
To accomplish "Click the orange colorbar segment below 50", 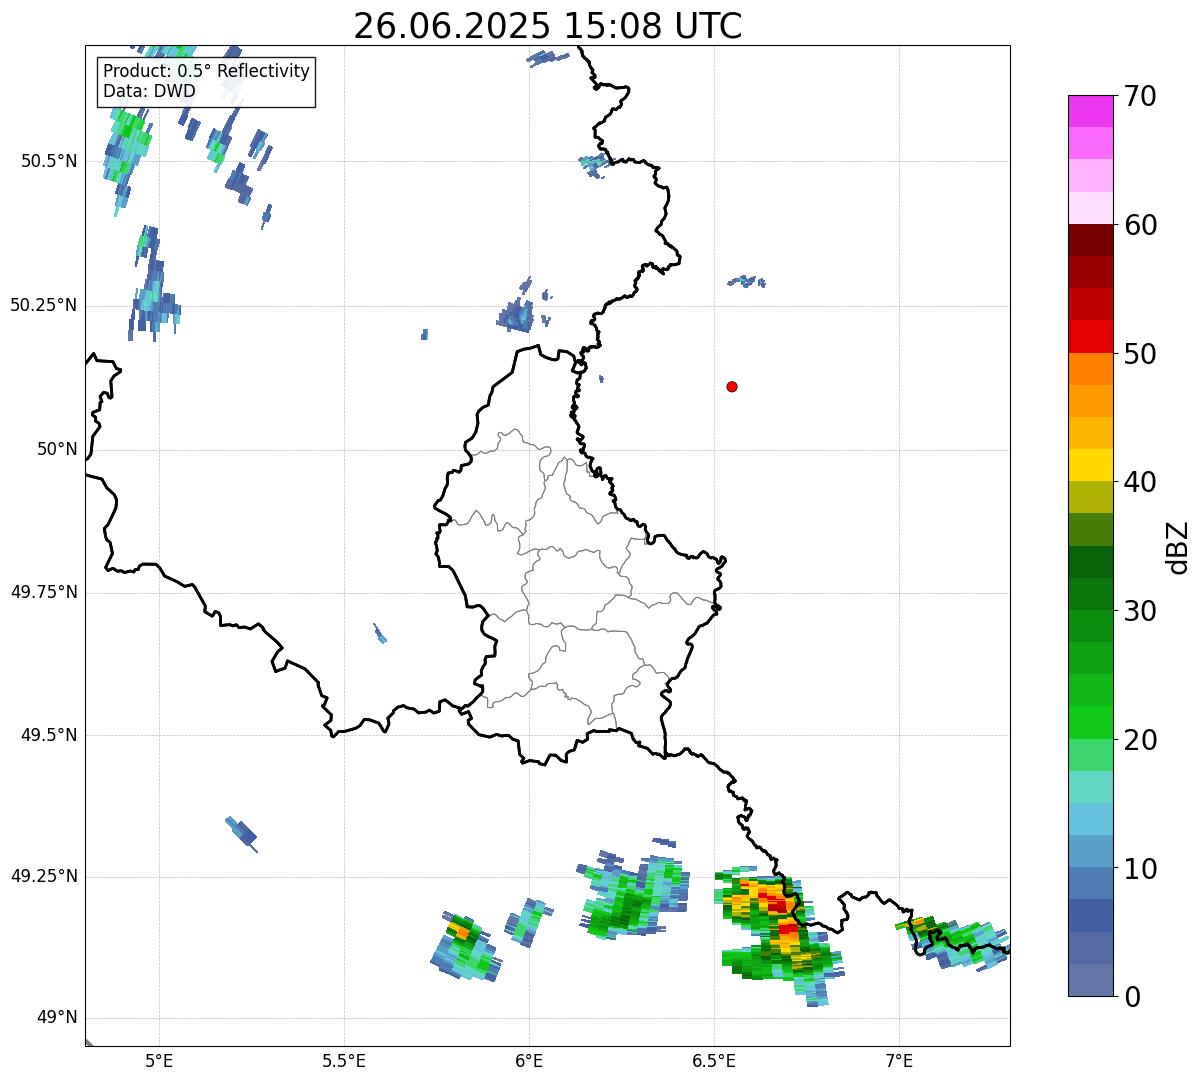I will tap(1091, 369).
